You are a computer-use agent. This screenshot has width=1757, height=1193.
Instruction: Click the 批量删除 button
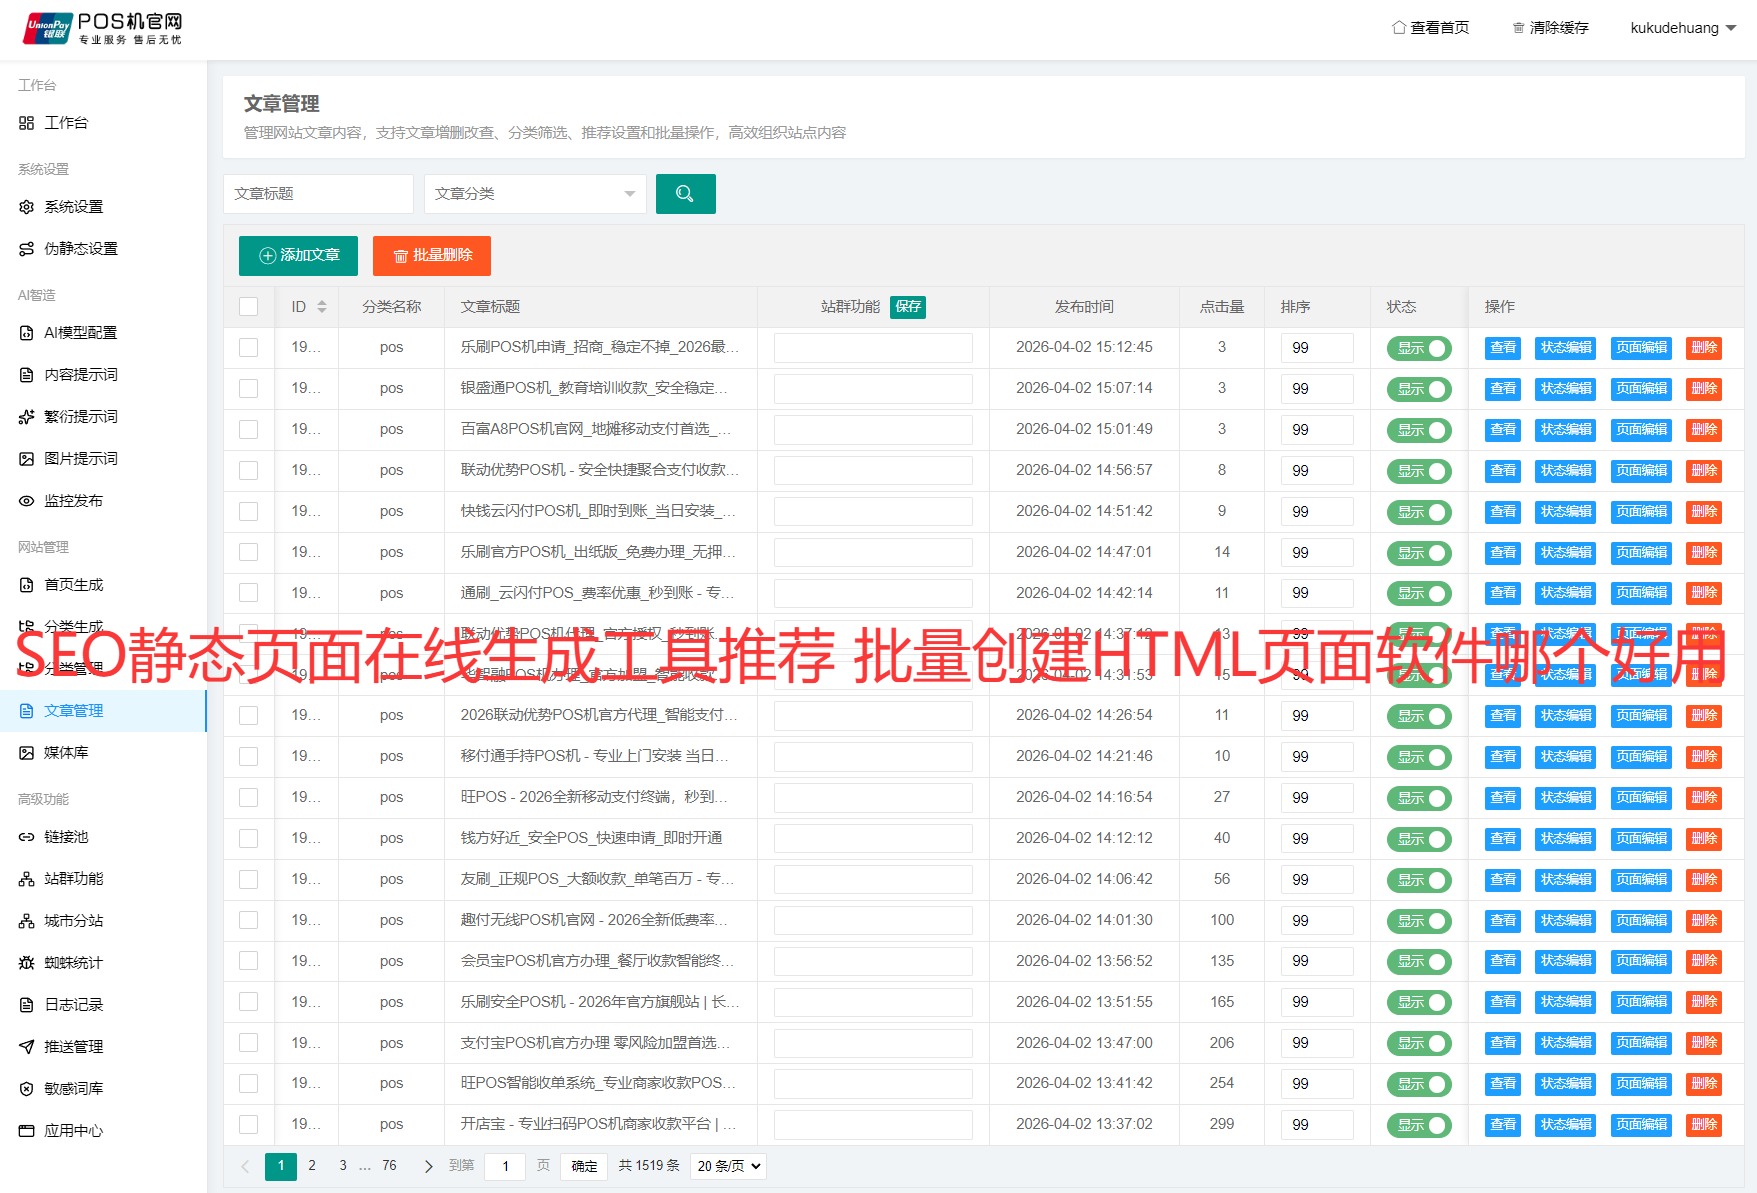coord(431,255)
